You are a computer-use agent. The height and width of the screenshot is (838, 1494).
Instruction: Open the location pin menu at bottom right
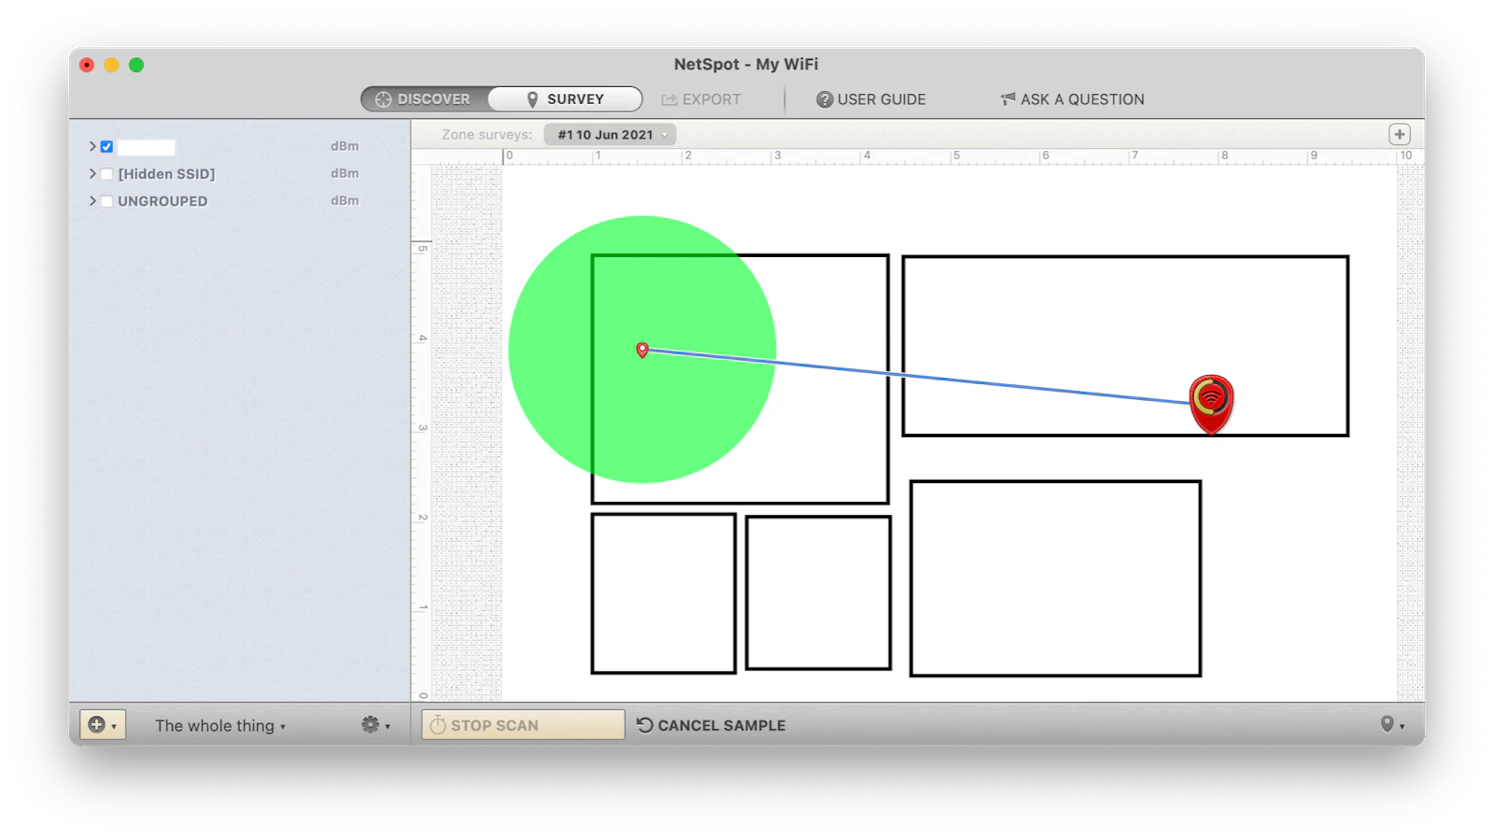1392,725
